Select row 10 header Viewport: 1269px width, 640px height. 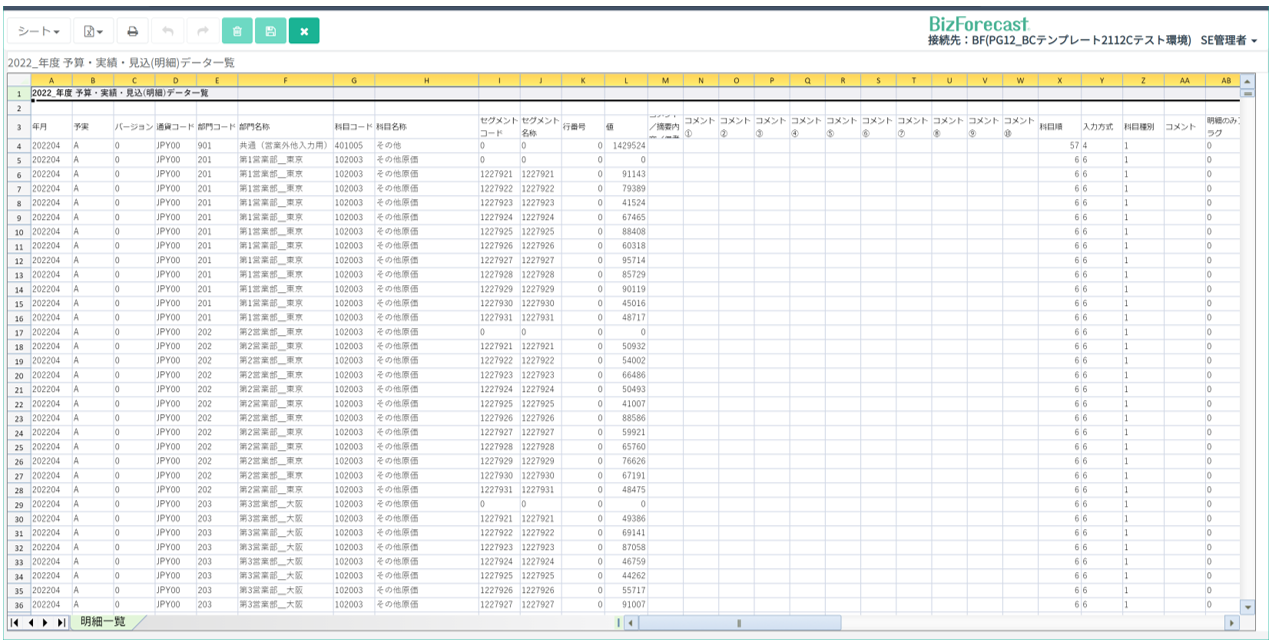pos(18,232)
